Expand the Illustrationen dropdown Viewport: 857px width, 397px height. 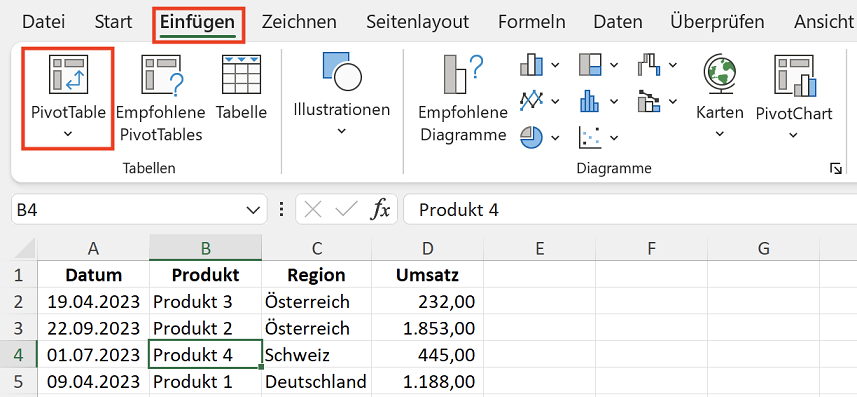tap(342, 131)
